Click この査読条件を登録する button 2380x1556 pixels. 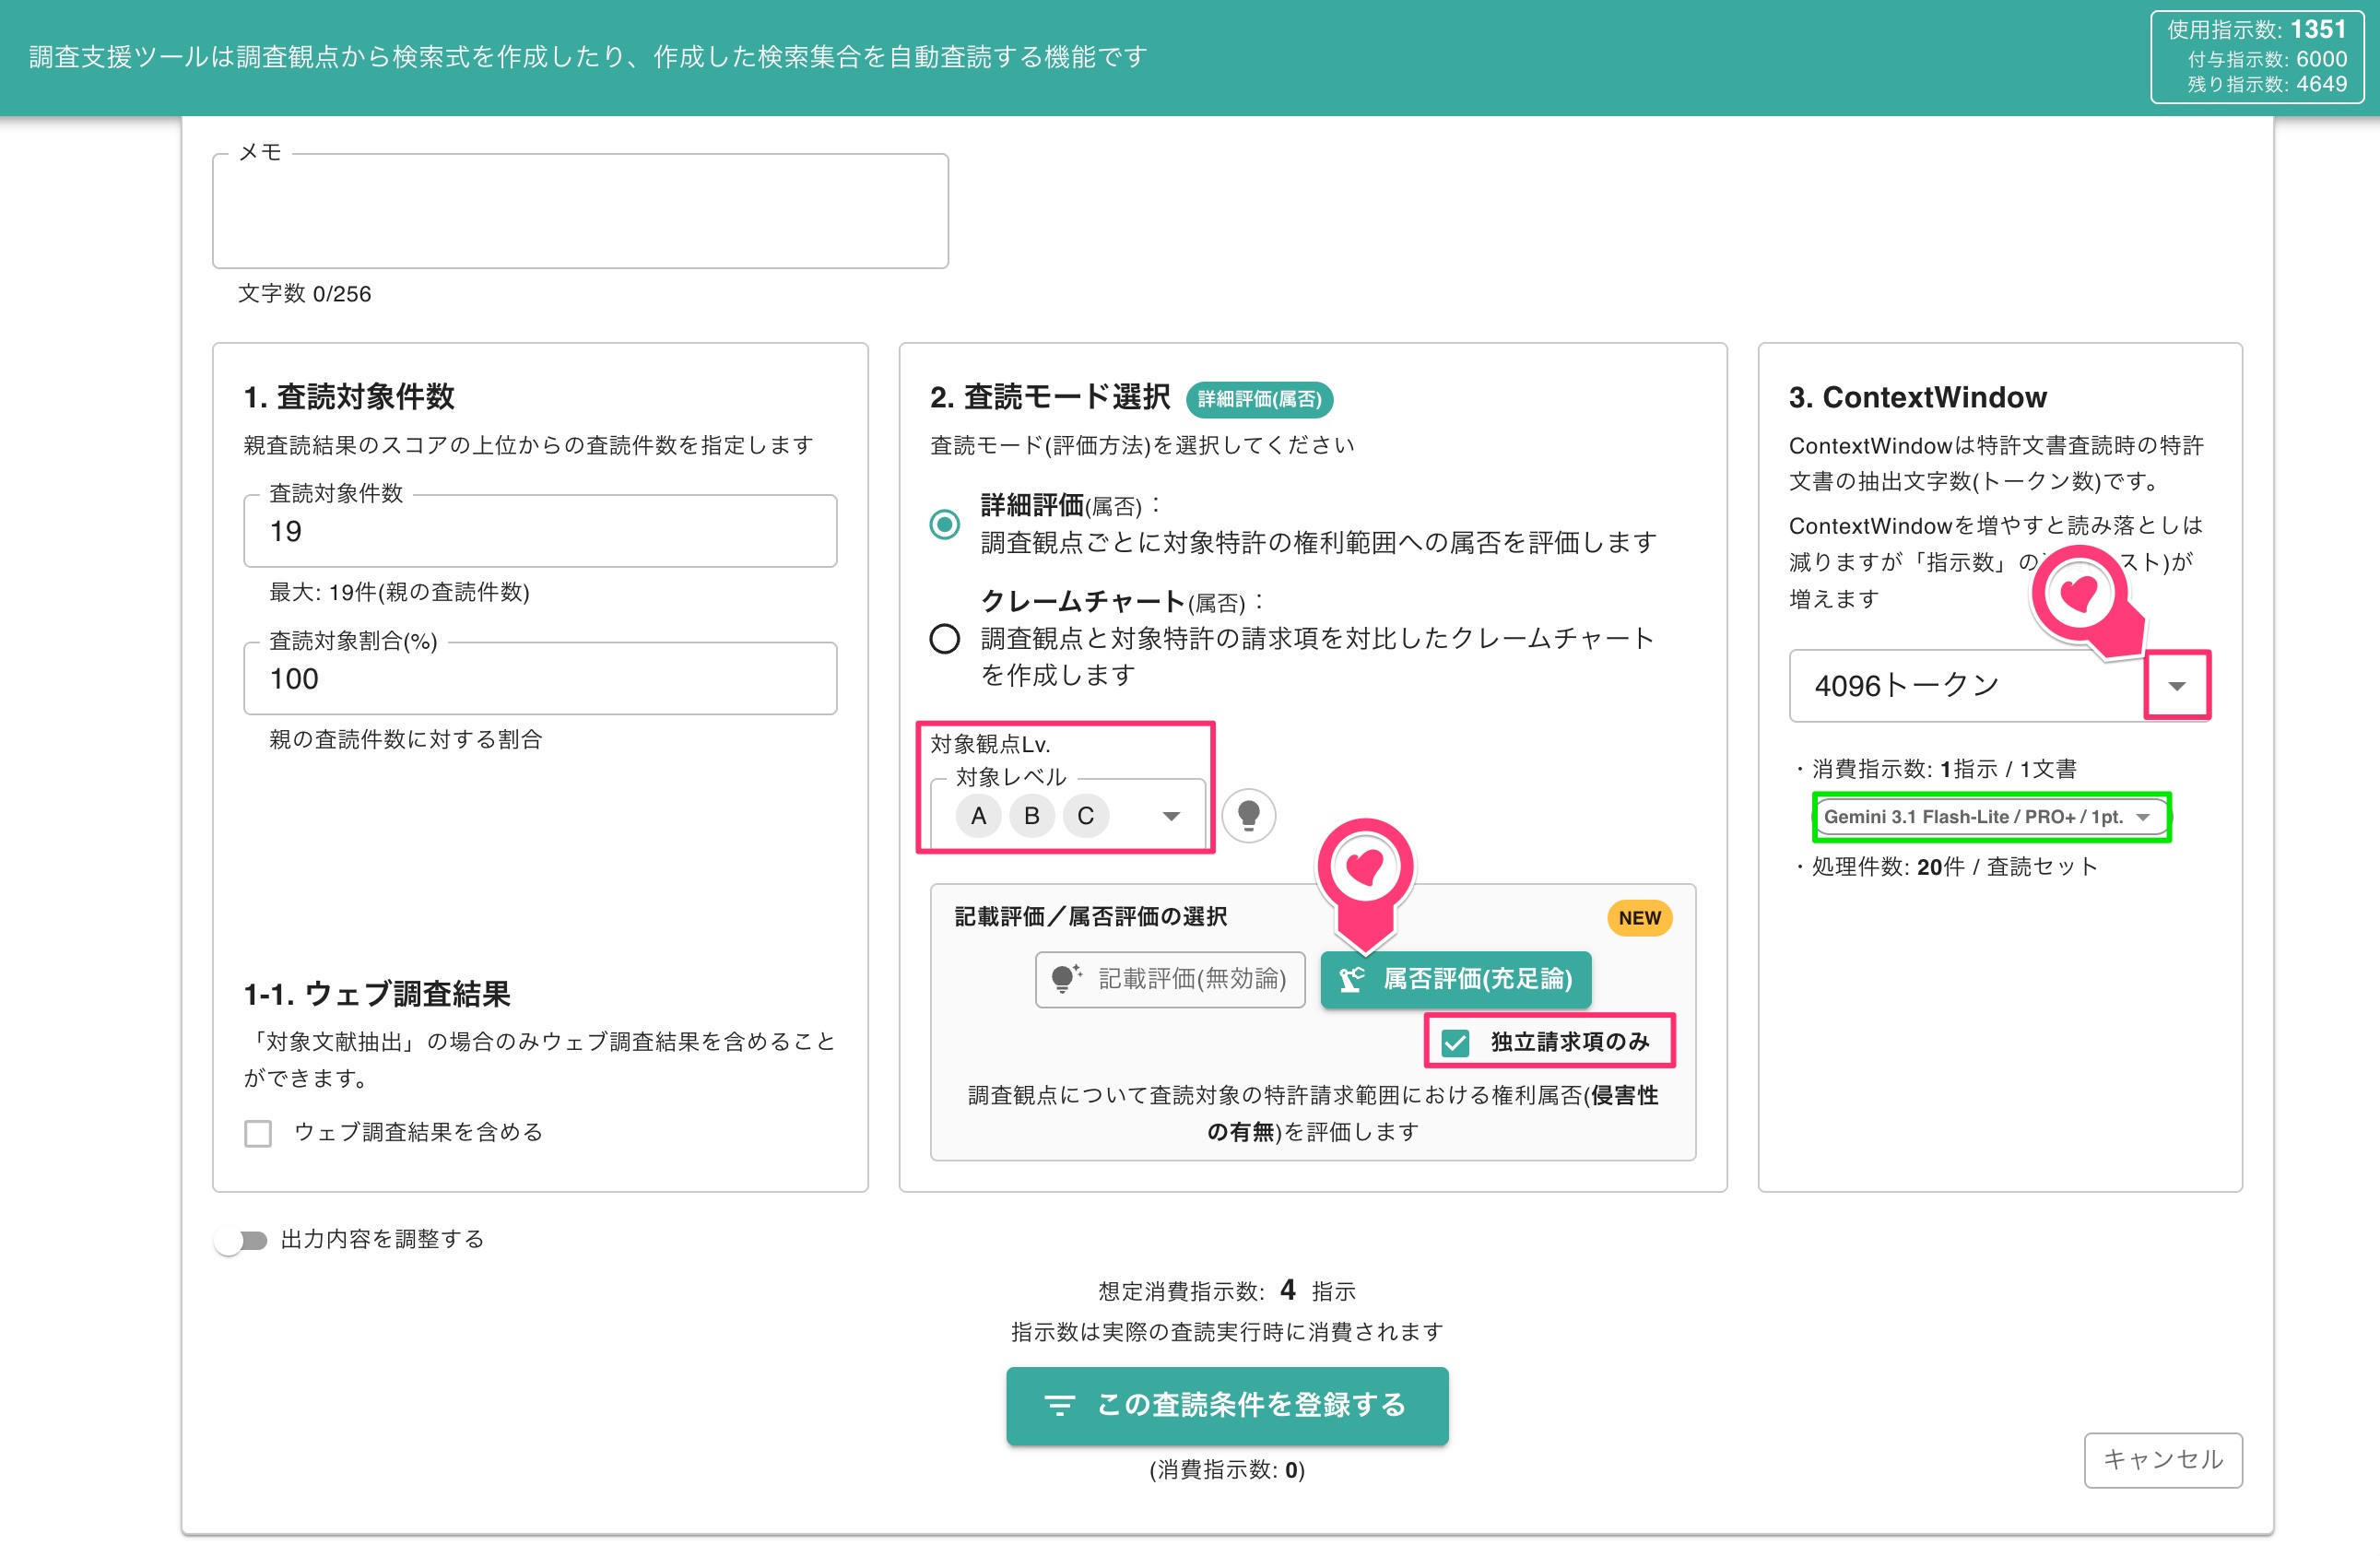1226,1405
